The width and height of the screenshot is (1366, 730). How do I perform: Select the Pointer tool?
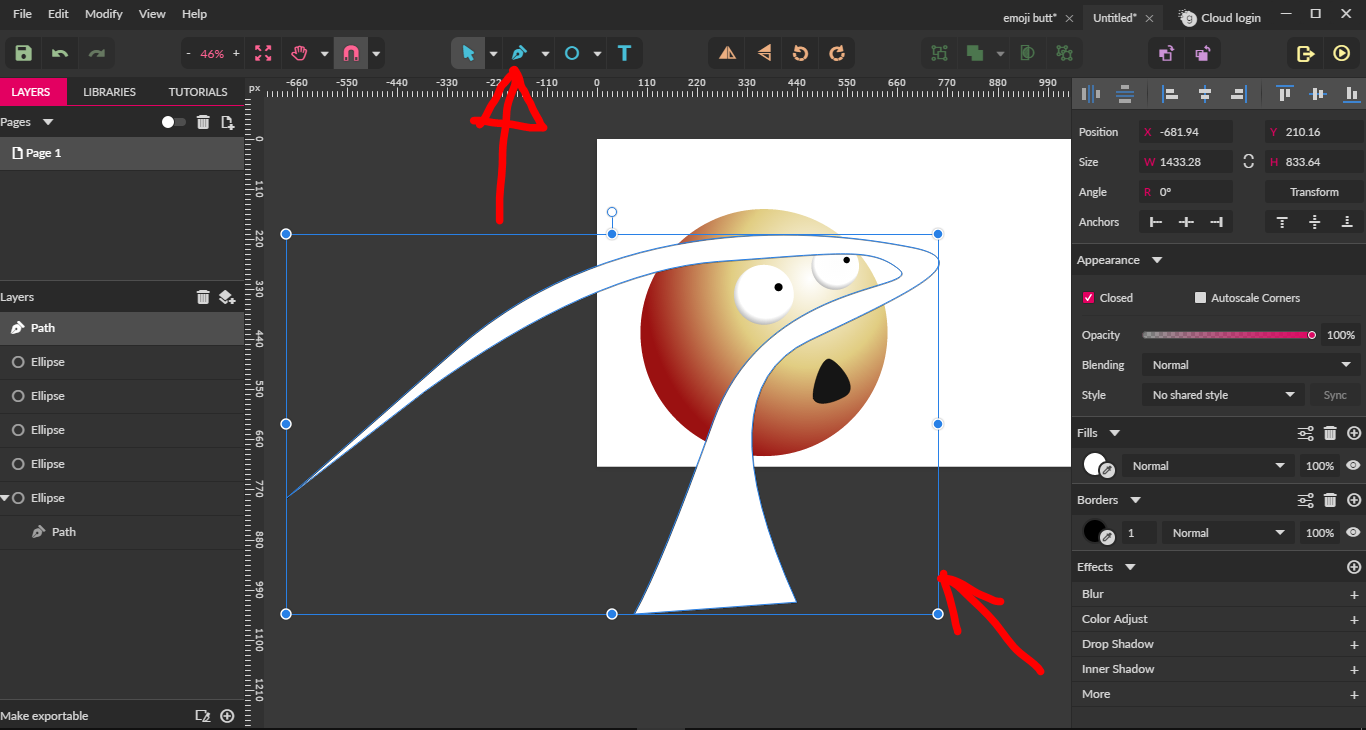tap(468, 53)
